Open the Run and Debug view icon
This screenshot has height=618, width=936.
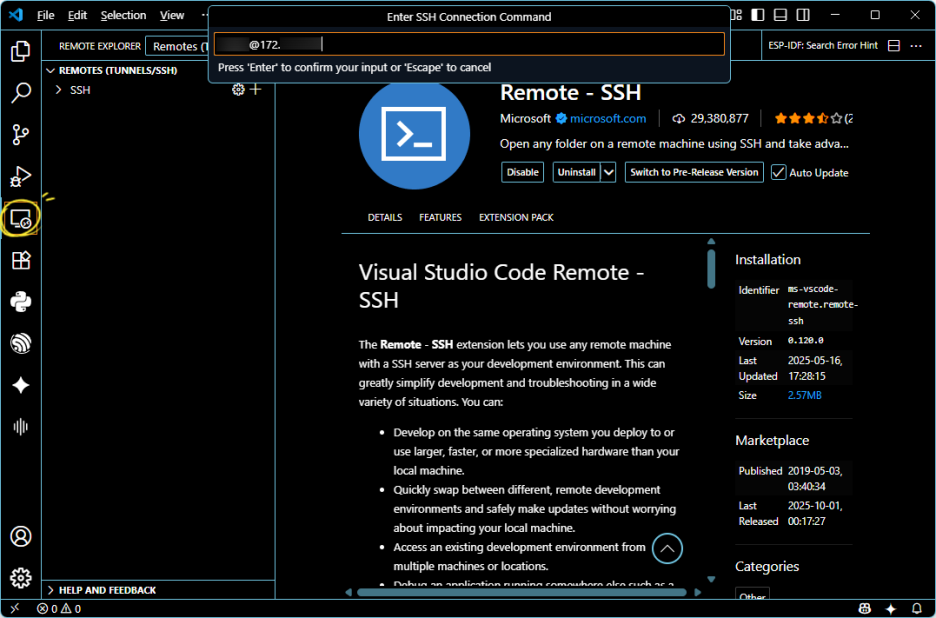coord(21,176)
